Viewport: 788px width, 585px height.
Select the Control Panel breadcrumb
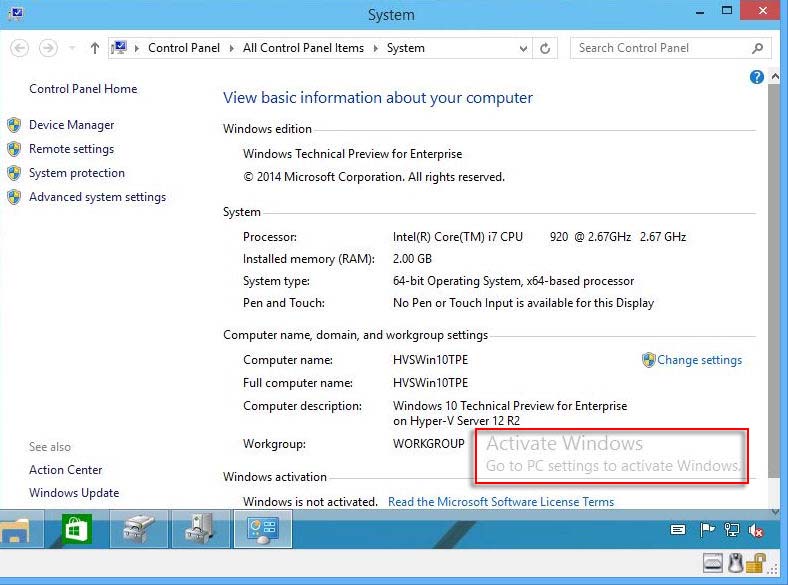[184, 48]
